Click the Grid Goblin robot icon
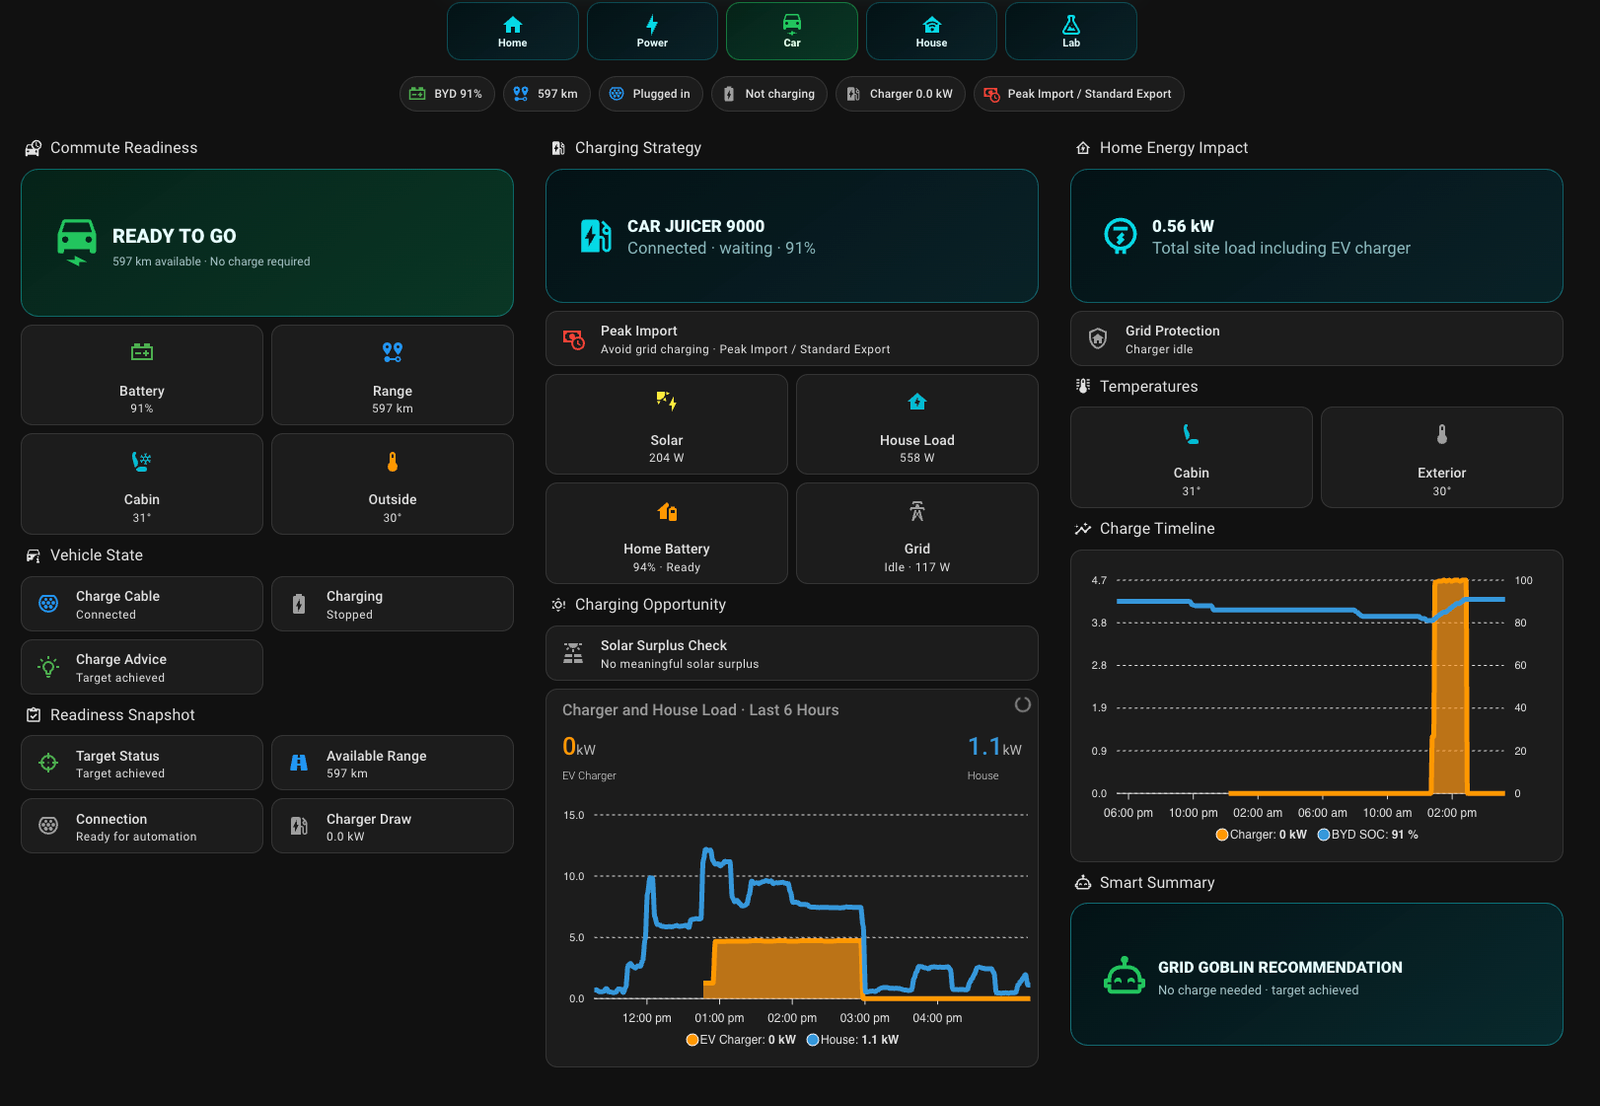The height and width of the screenshot is (1106, 1600). tap(1124, 976)
